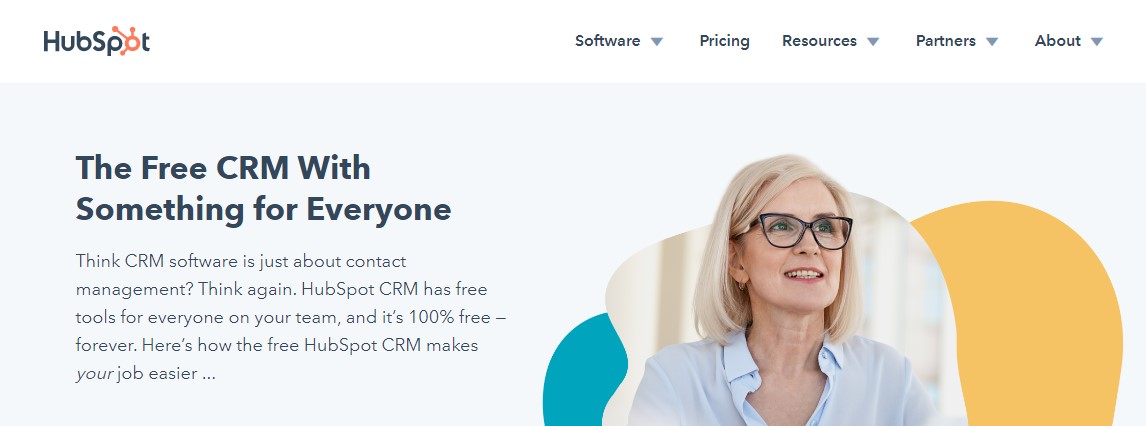
Task: Open the Software menu
Action: pyautogui.click(x=607, y=41)
